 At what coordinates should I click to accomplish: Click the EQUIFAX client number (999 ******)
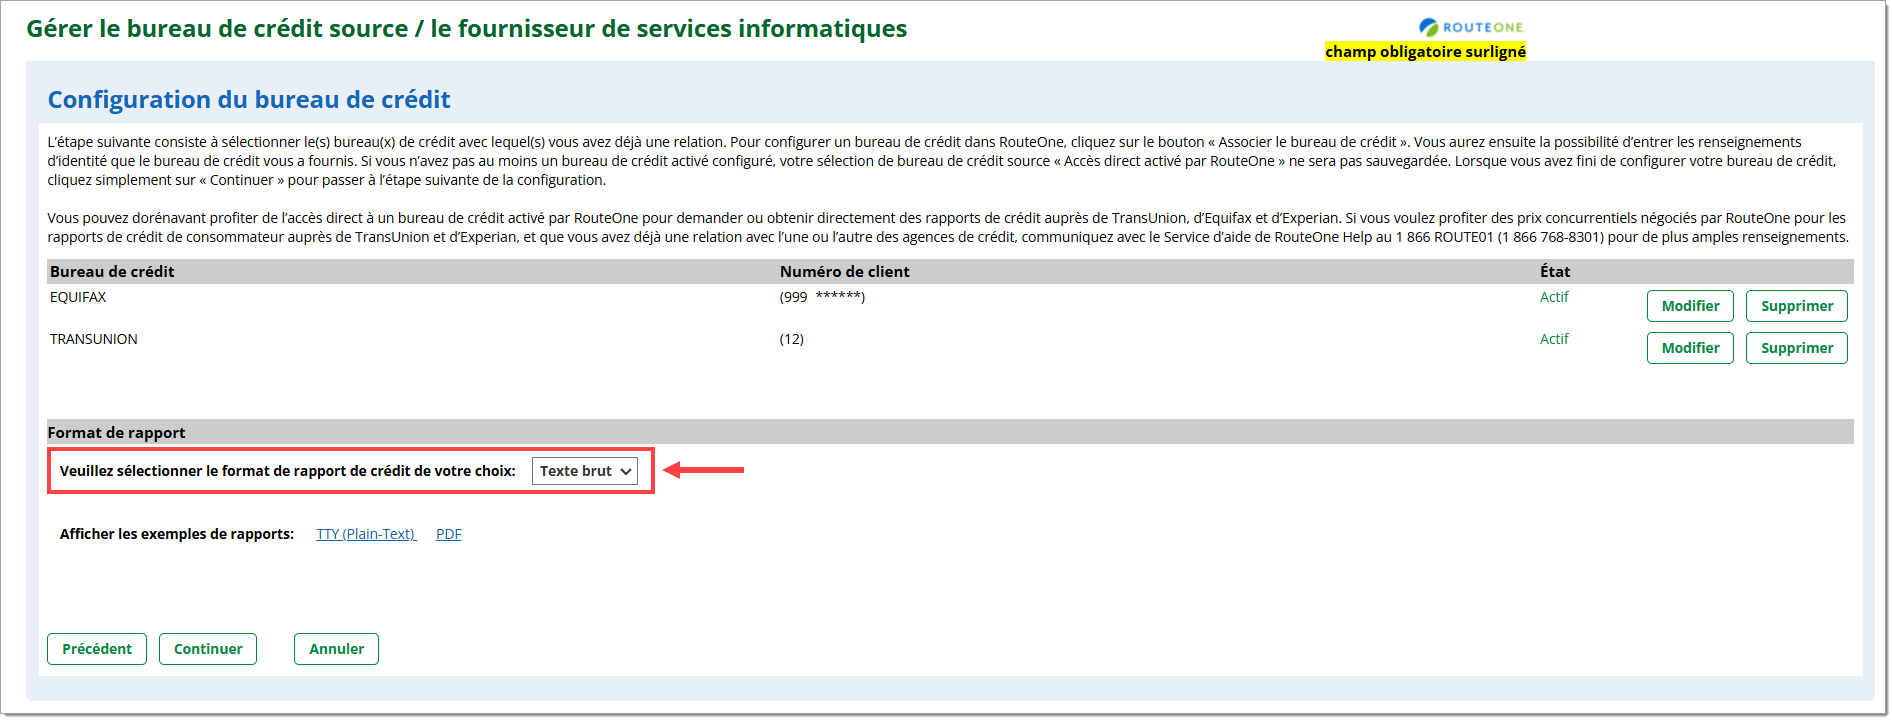[x=822, y=297]
